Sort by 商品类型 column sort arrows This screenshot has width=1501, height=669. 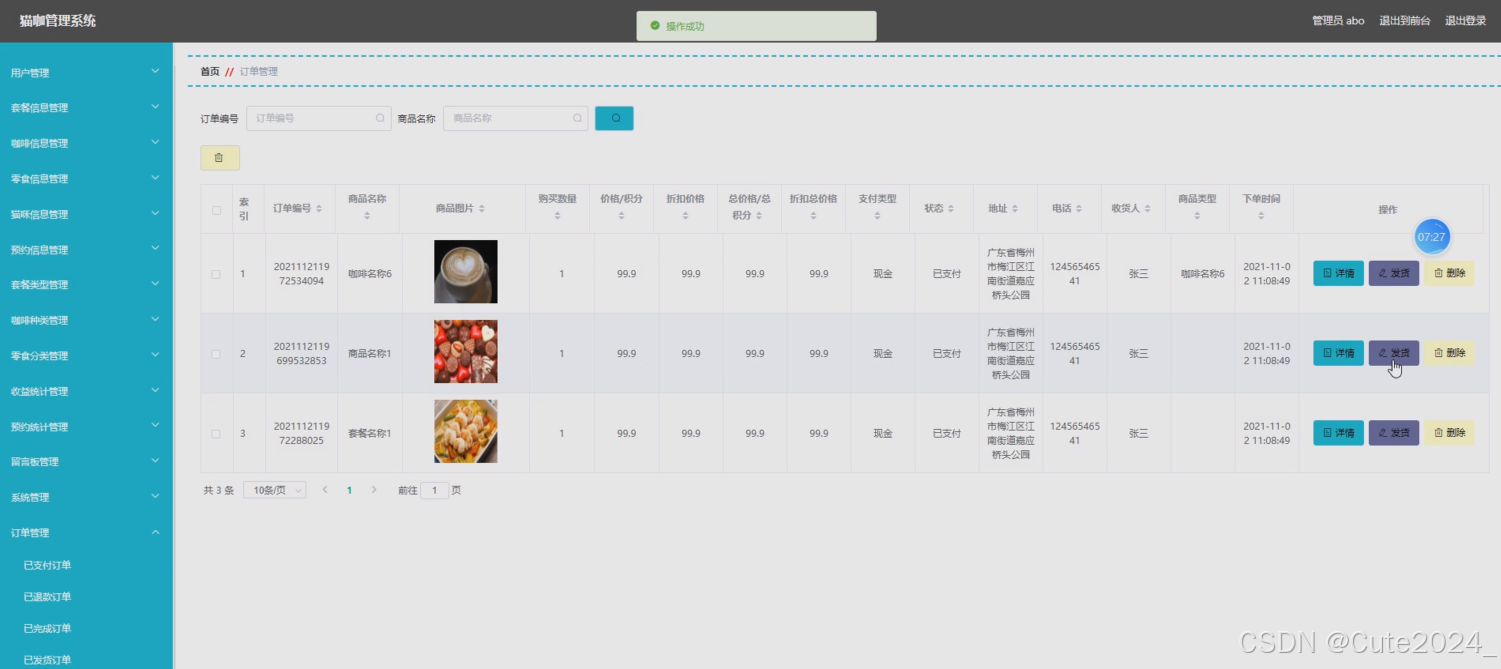click(1197, 216)
